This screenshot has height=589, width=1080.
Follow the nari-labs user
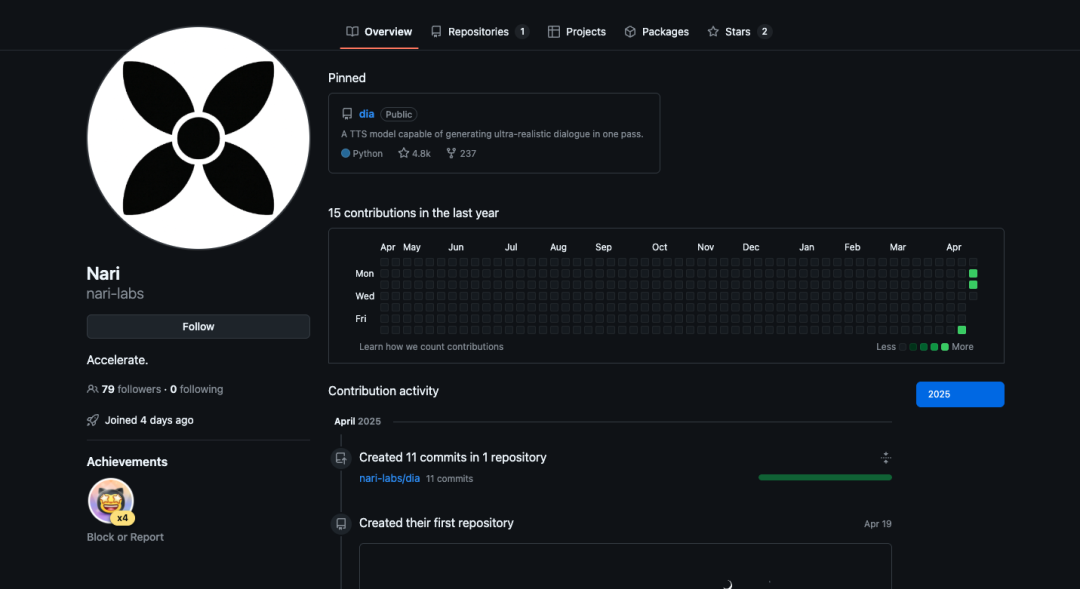click(x=198, y=327)
